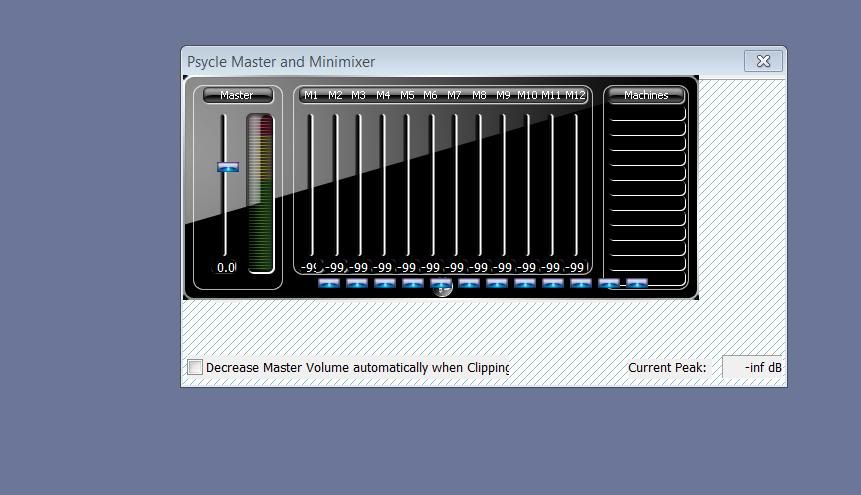Click the M4 channel label
The width and height of the screenshot is (861, 495).
[383, 95]
